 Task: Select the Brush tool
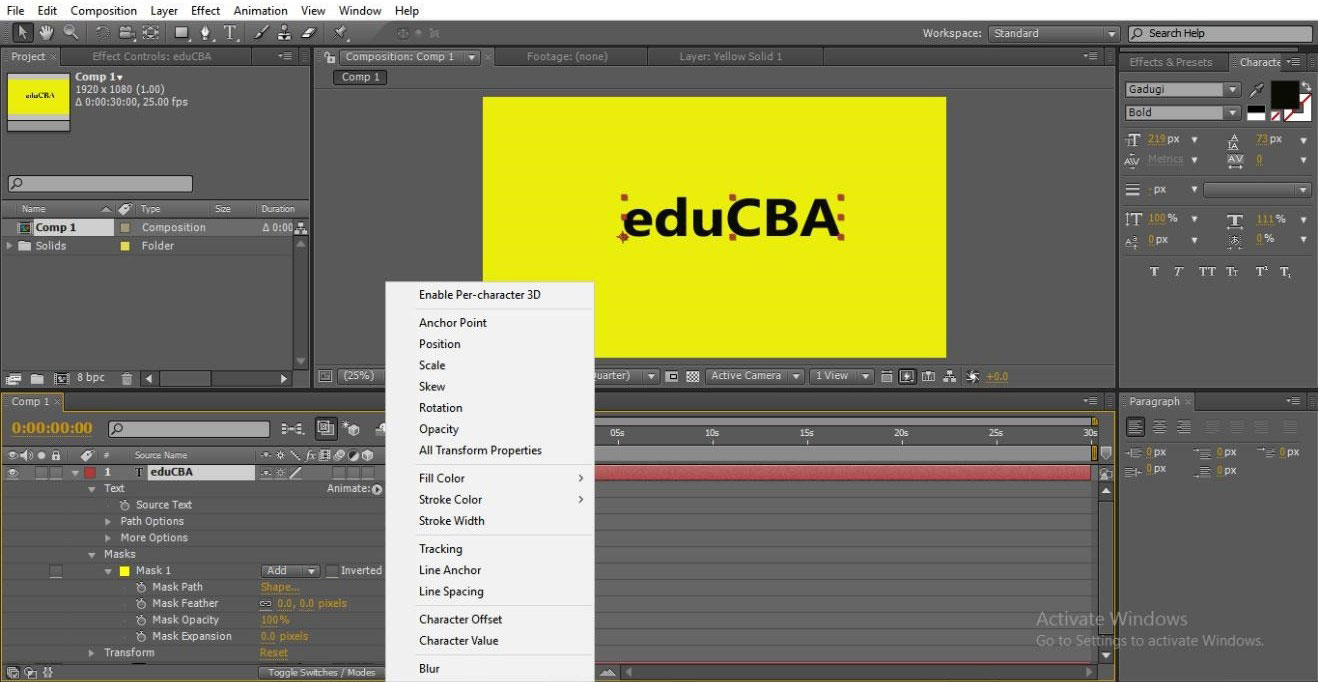[x=260, y=33]
